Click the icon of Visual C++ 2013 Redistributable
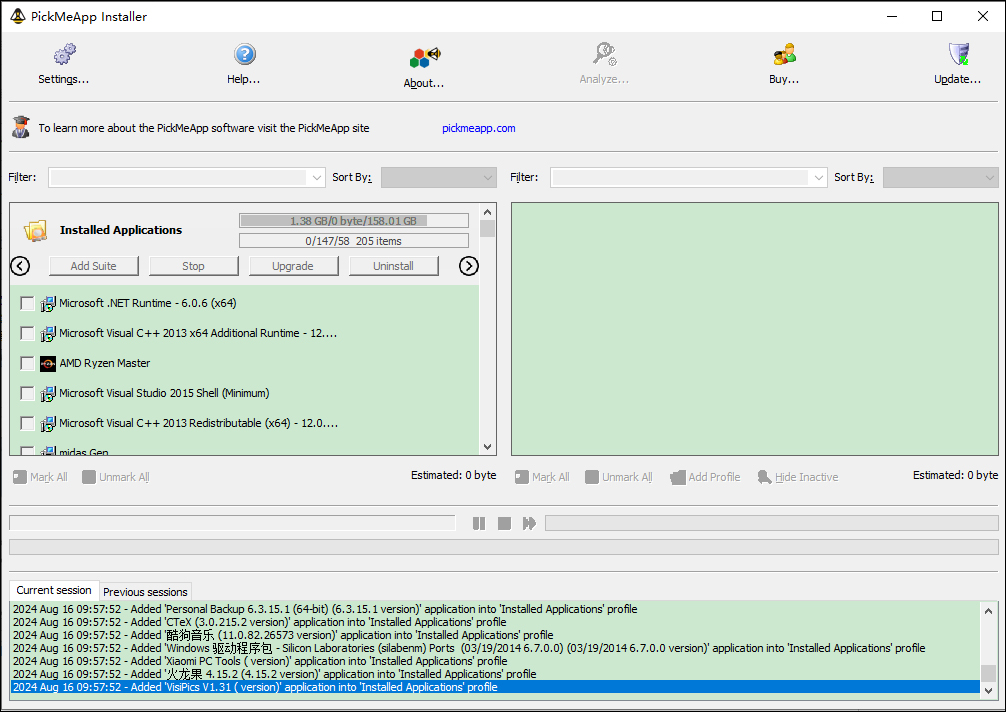 point(48,424)
